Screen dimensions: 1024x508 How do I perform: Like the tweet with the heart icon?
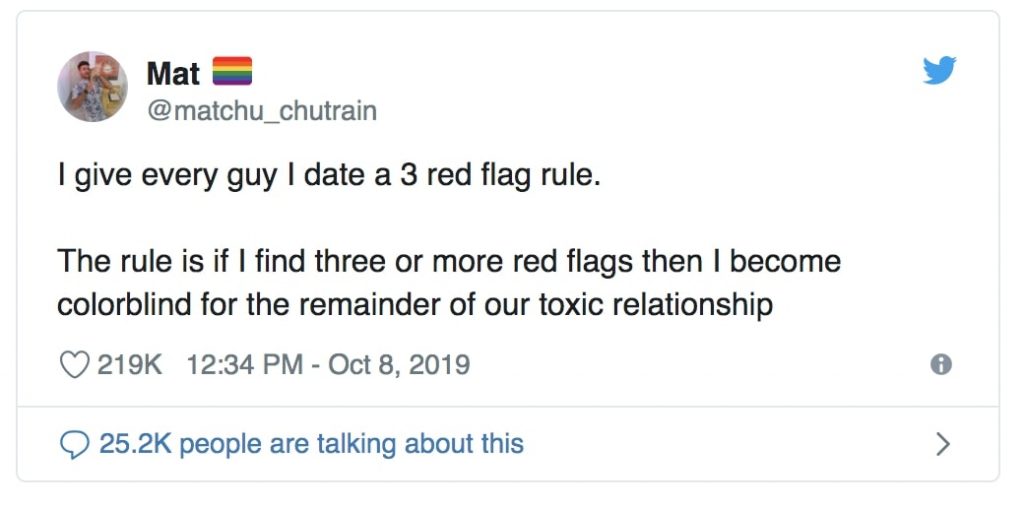click(x=74, y=364)
